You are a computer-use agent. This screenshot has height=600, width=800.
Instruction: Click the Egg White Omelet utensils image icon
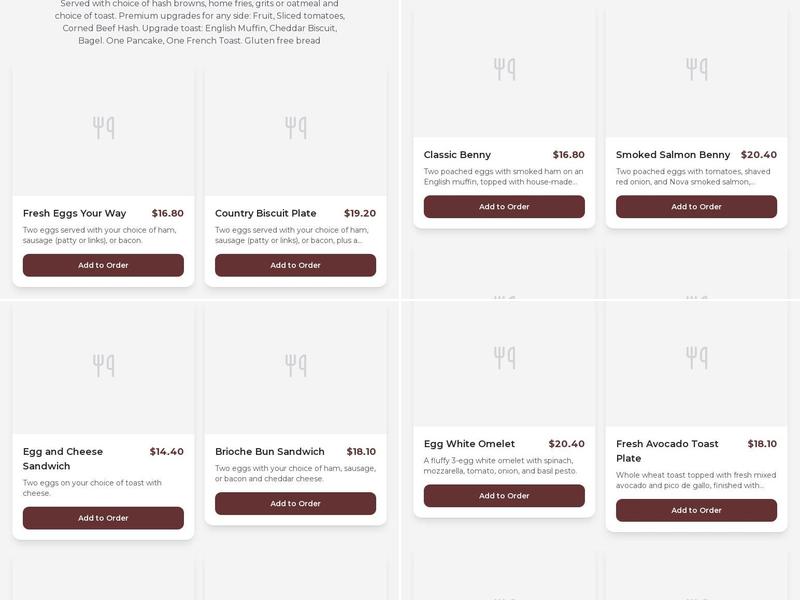[505, 358]
